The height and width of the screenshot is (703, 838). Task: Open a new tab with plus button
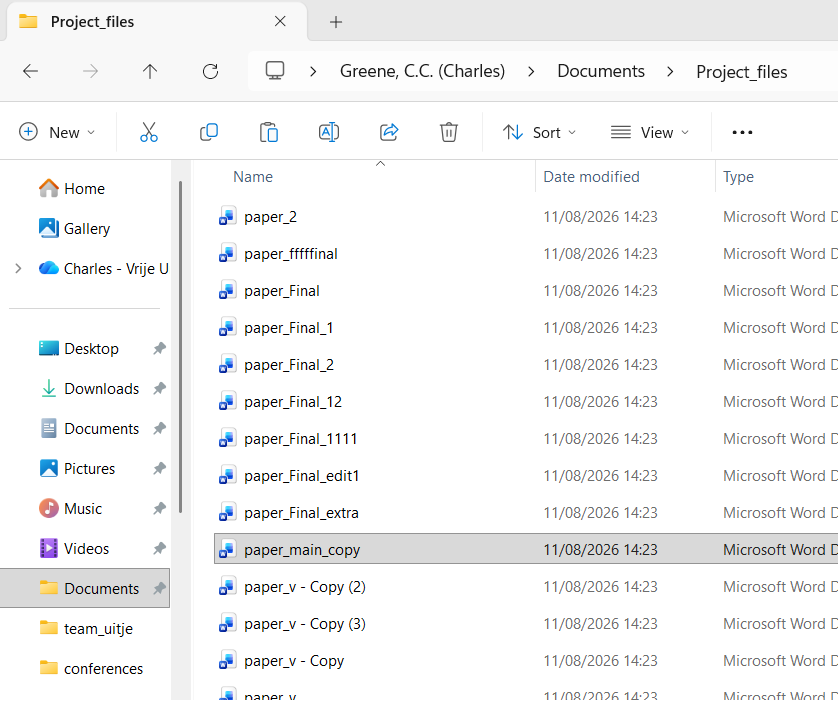(x=336, y=22)
